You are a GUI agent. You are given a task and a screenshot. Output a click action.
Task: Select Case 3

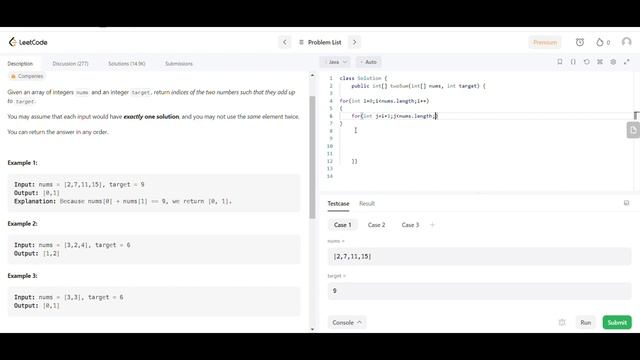click(x=410, y=225)
